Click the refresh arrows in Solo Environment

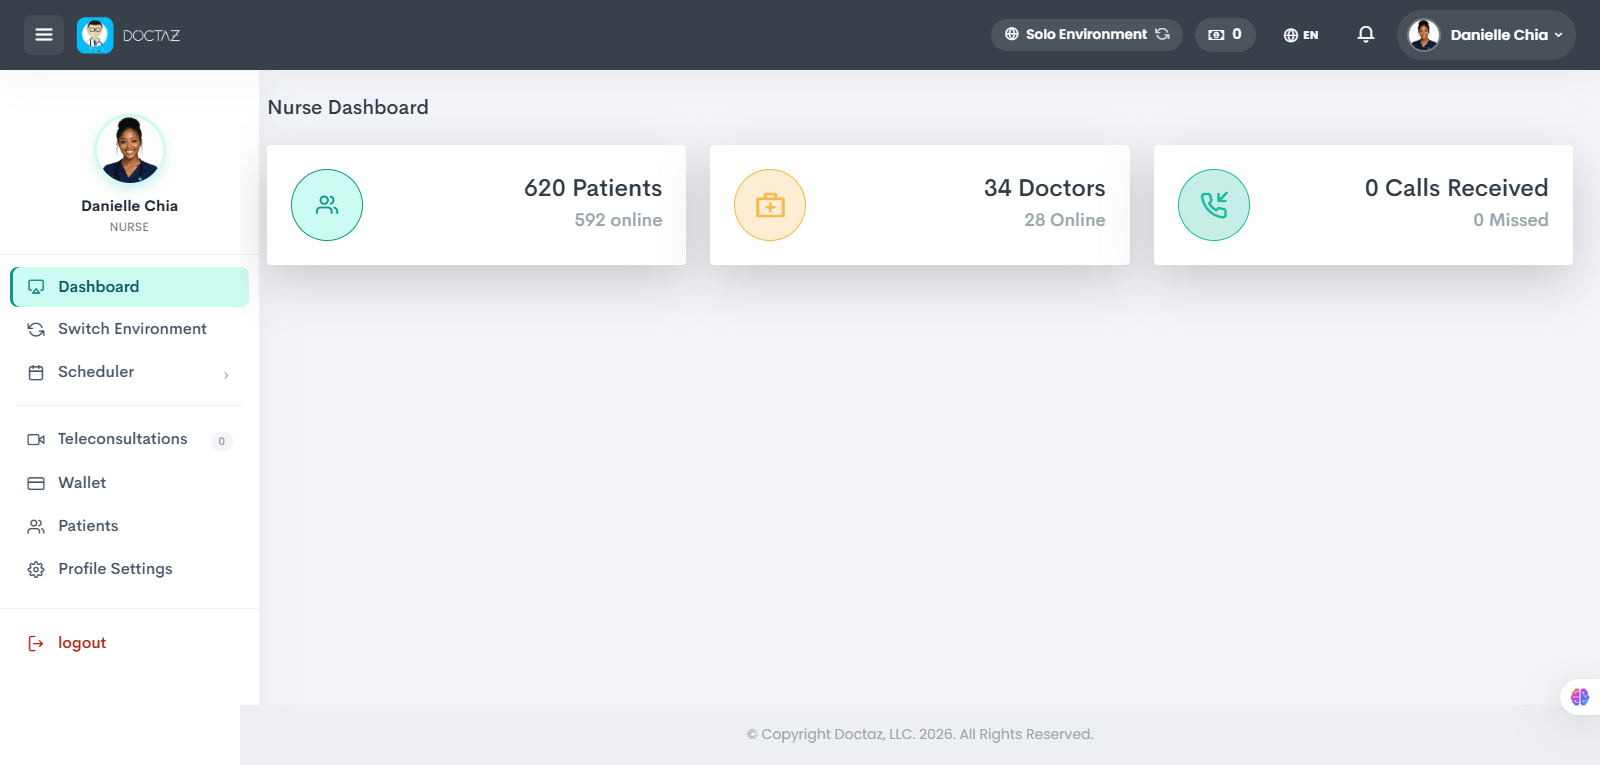[1162, 34]
